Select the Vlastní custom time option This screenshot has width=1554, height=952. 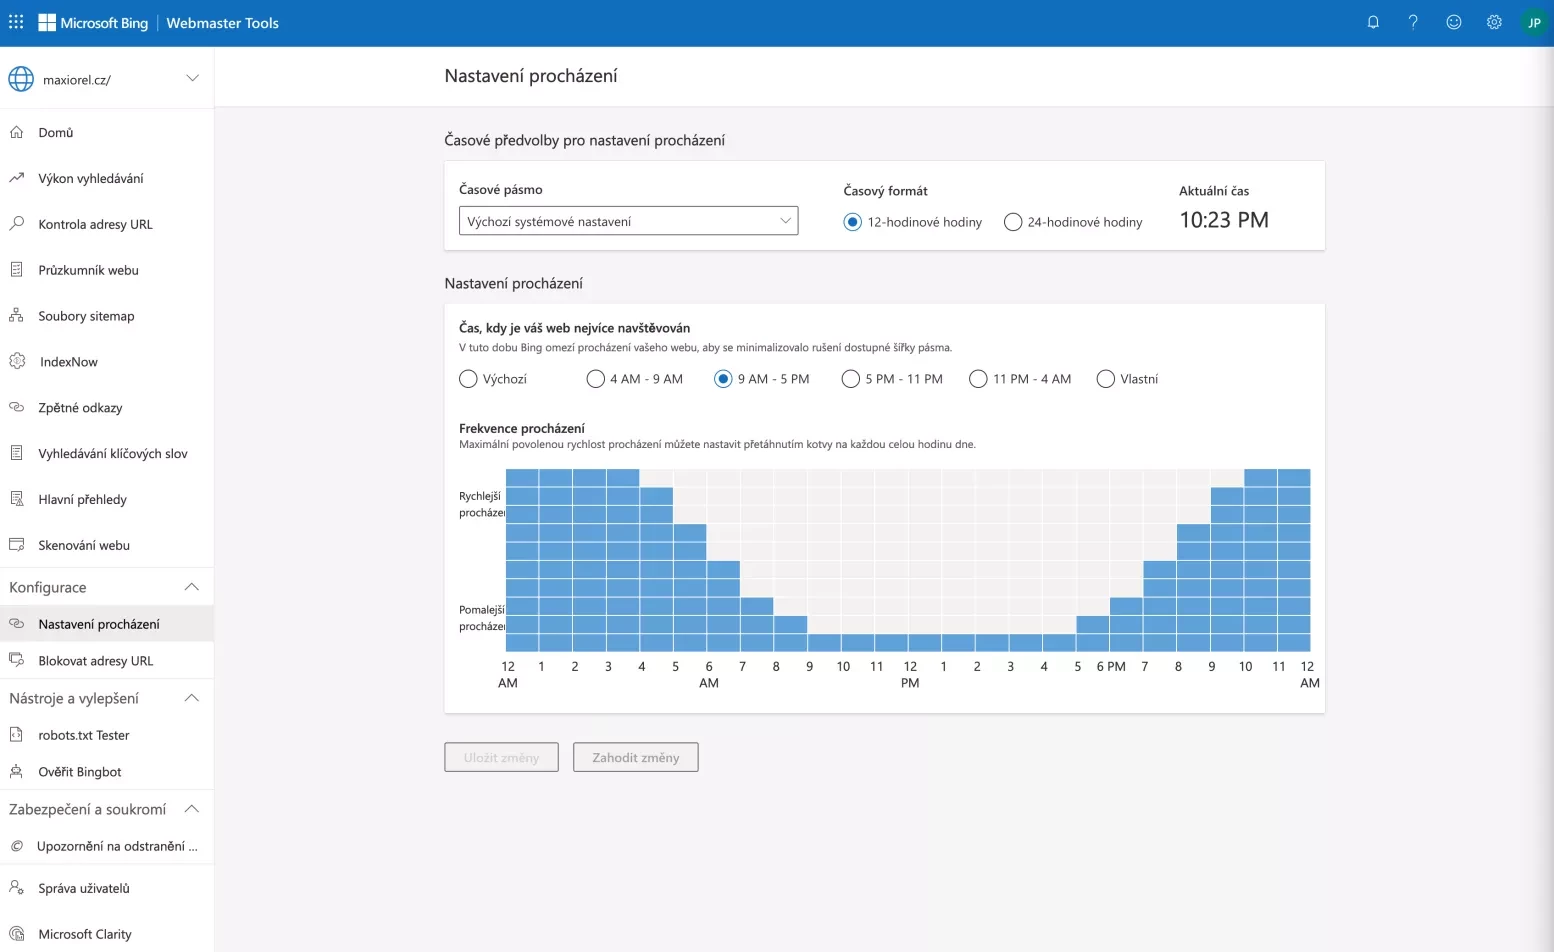point(1106,379)
